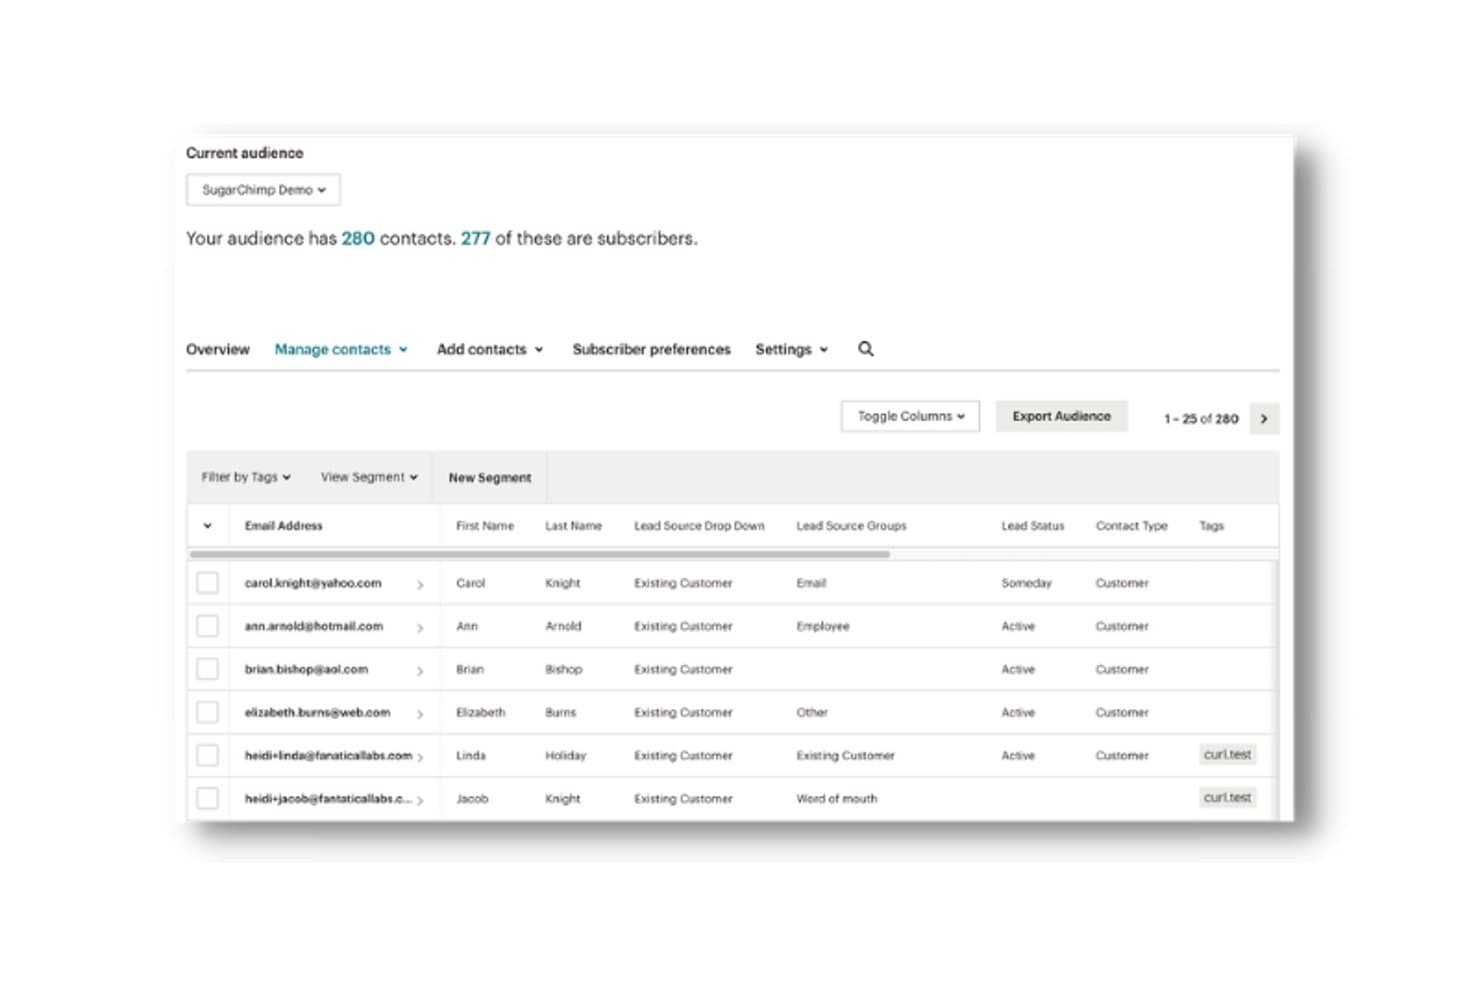The width and height of the screenshot is (1480, 987).
Task: Click the Last Name column header
Action: coord(573,526)
